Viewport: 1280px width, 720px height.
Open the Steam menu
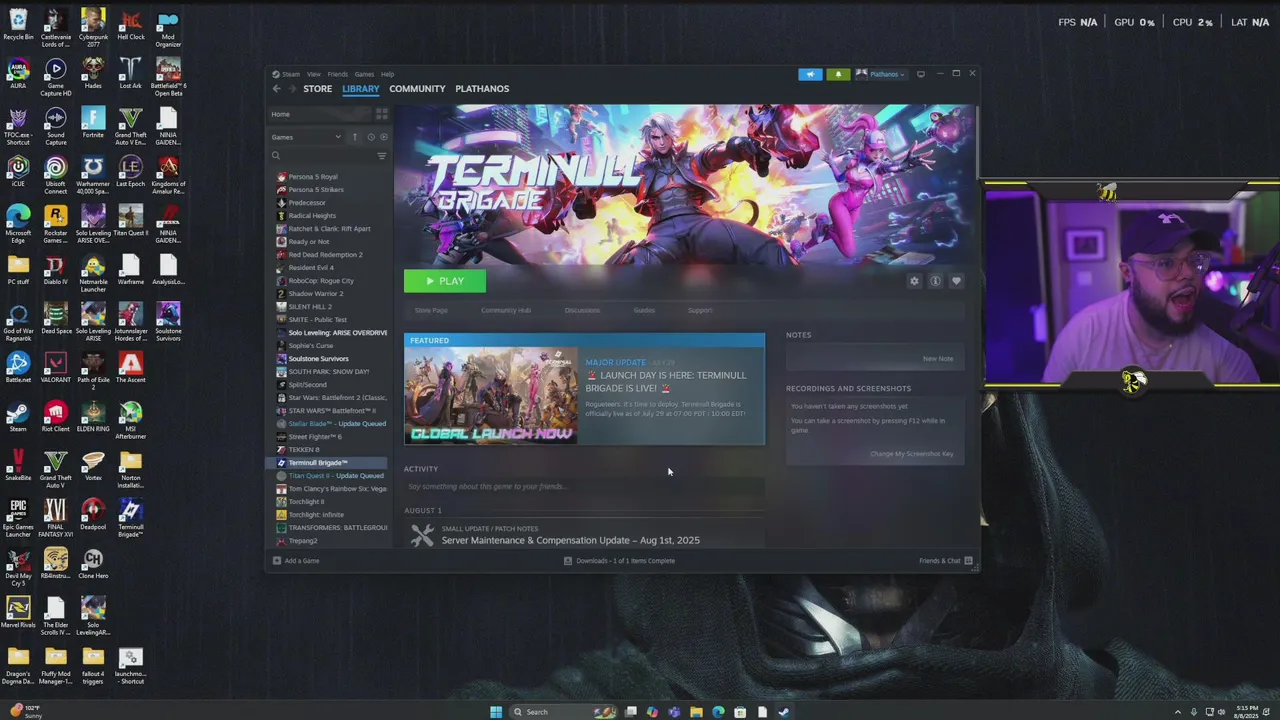[290, 74]
